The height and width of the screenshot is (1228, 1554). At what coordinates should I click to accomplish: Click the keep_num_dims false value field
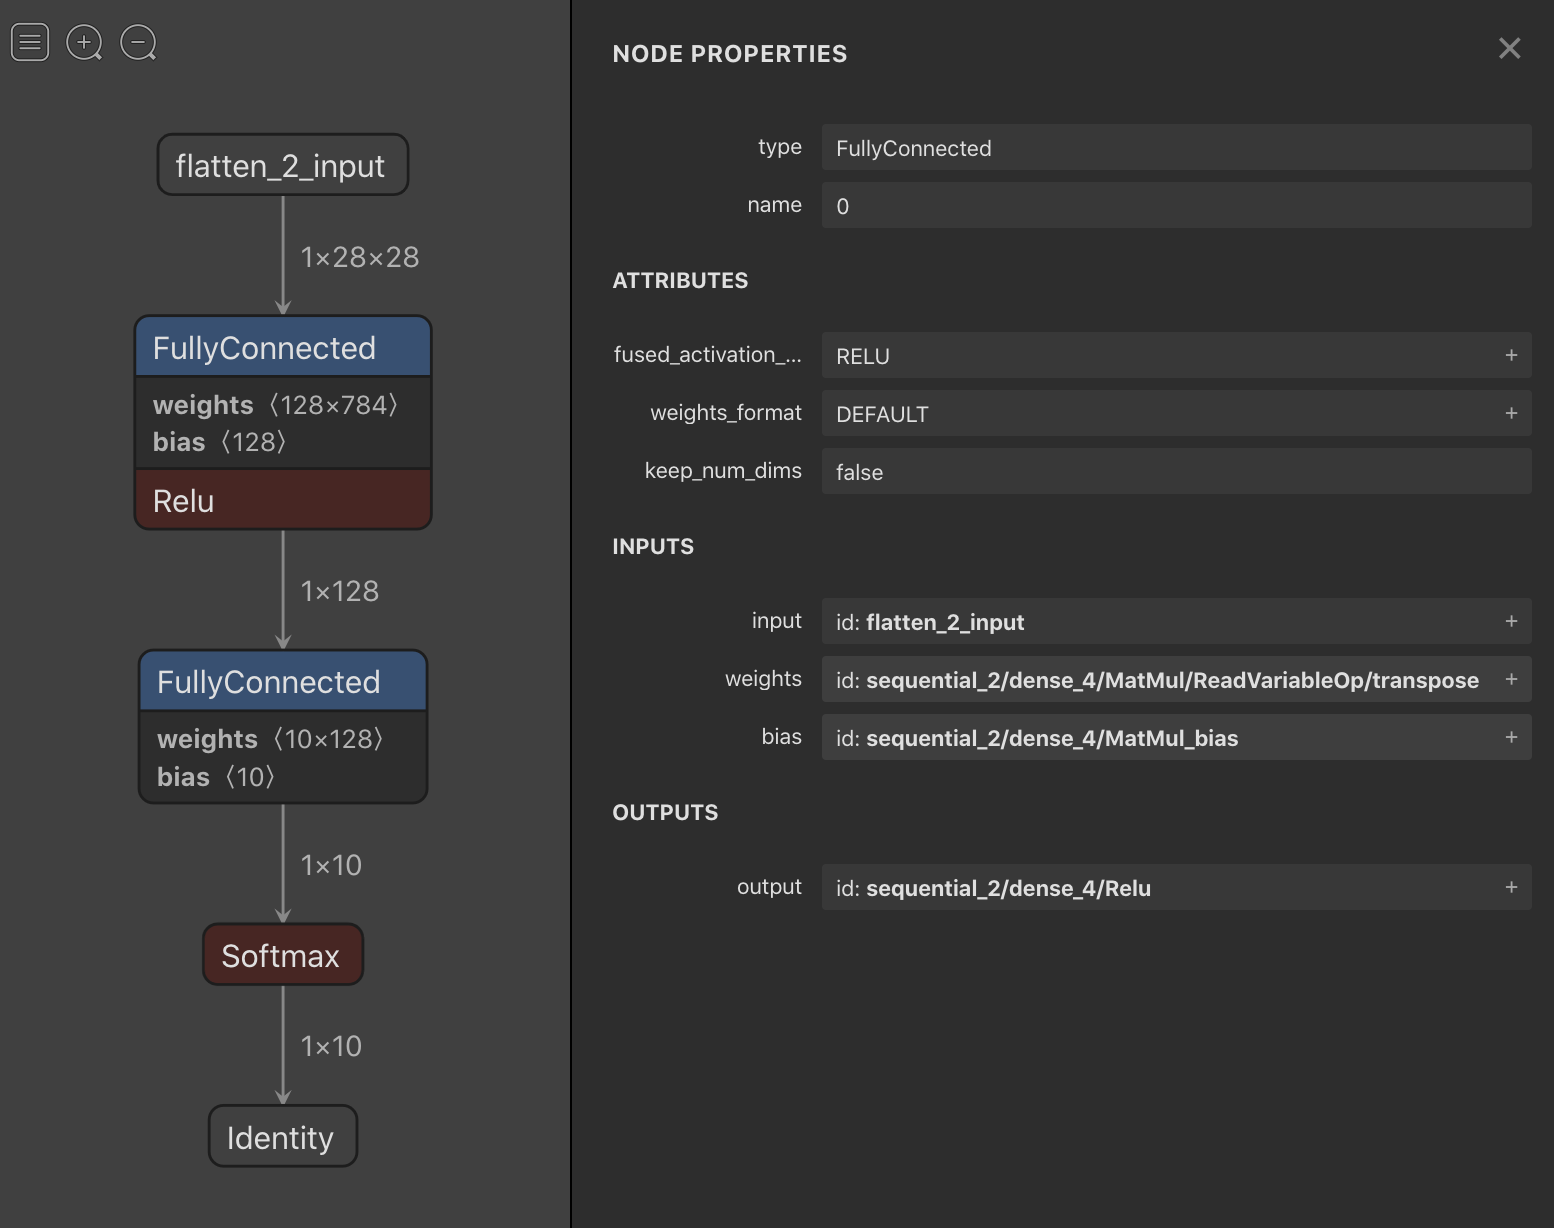(x=1175, y=471)
